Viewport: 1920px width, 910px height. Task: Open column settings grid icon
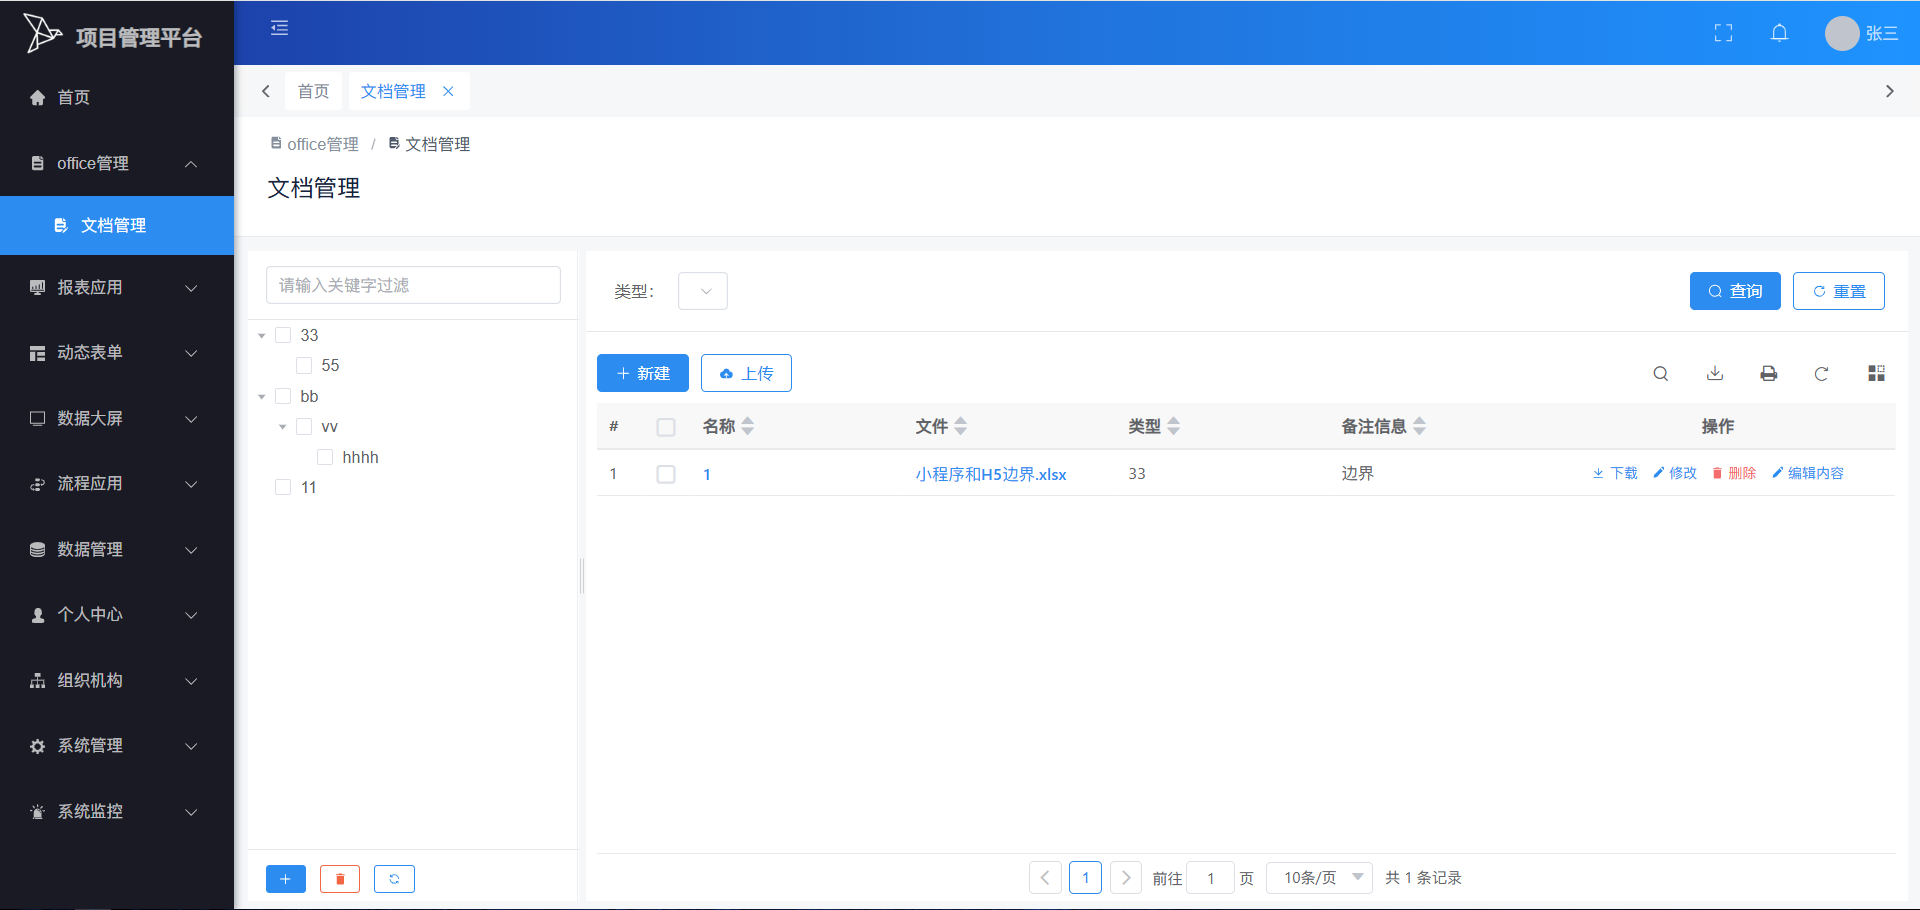(1876, 373)
